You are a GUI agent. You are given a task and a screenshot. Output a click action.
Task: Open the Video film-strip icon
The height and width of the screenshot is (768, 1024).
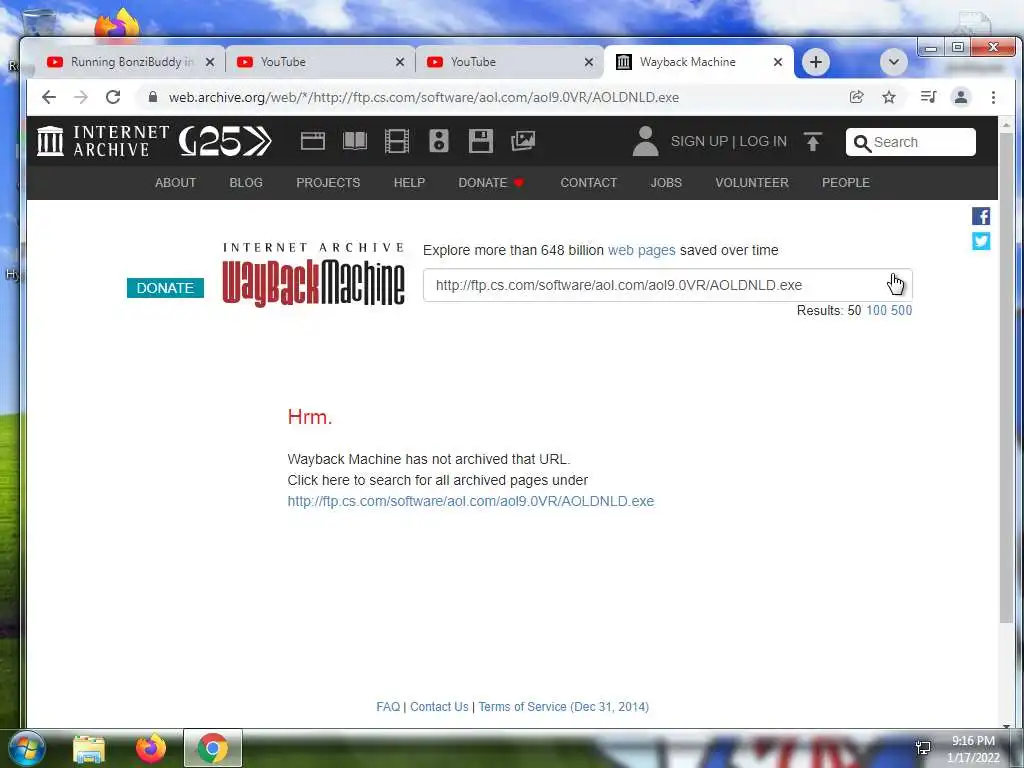tap(396, 141)
